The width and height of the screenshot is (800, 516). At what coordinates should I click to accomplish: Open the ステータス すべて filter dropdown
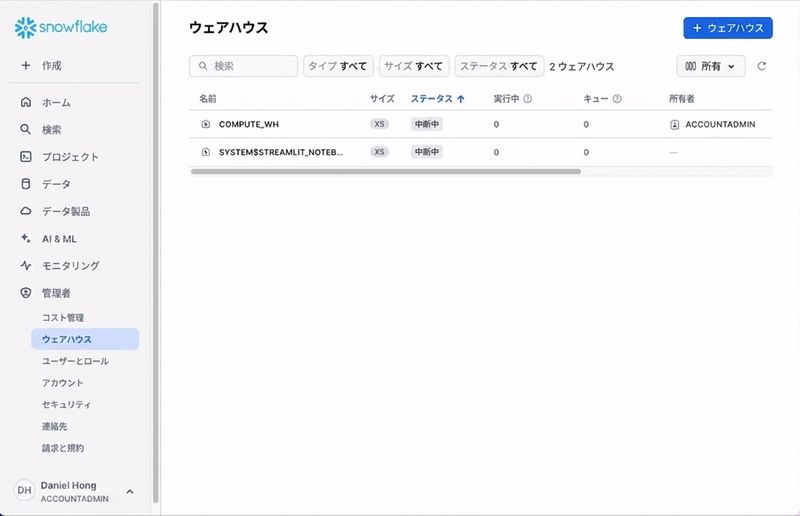point(499,66)
